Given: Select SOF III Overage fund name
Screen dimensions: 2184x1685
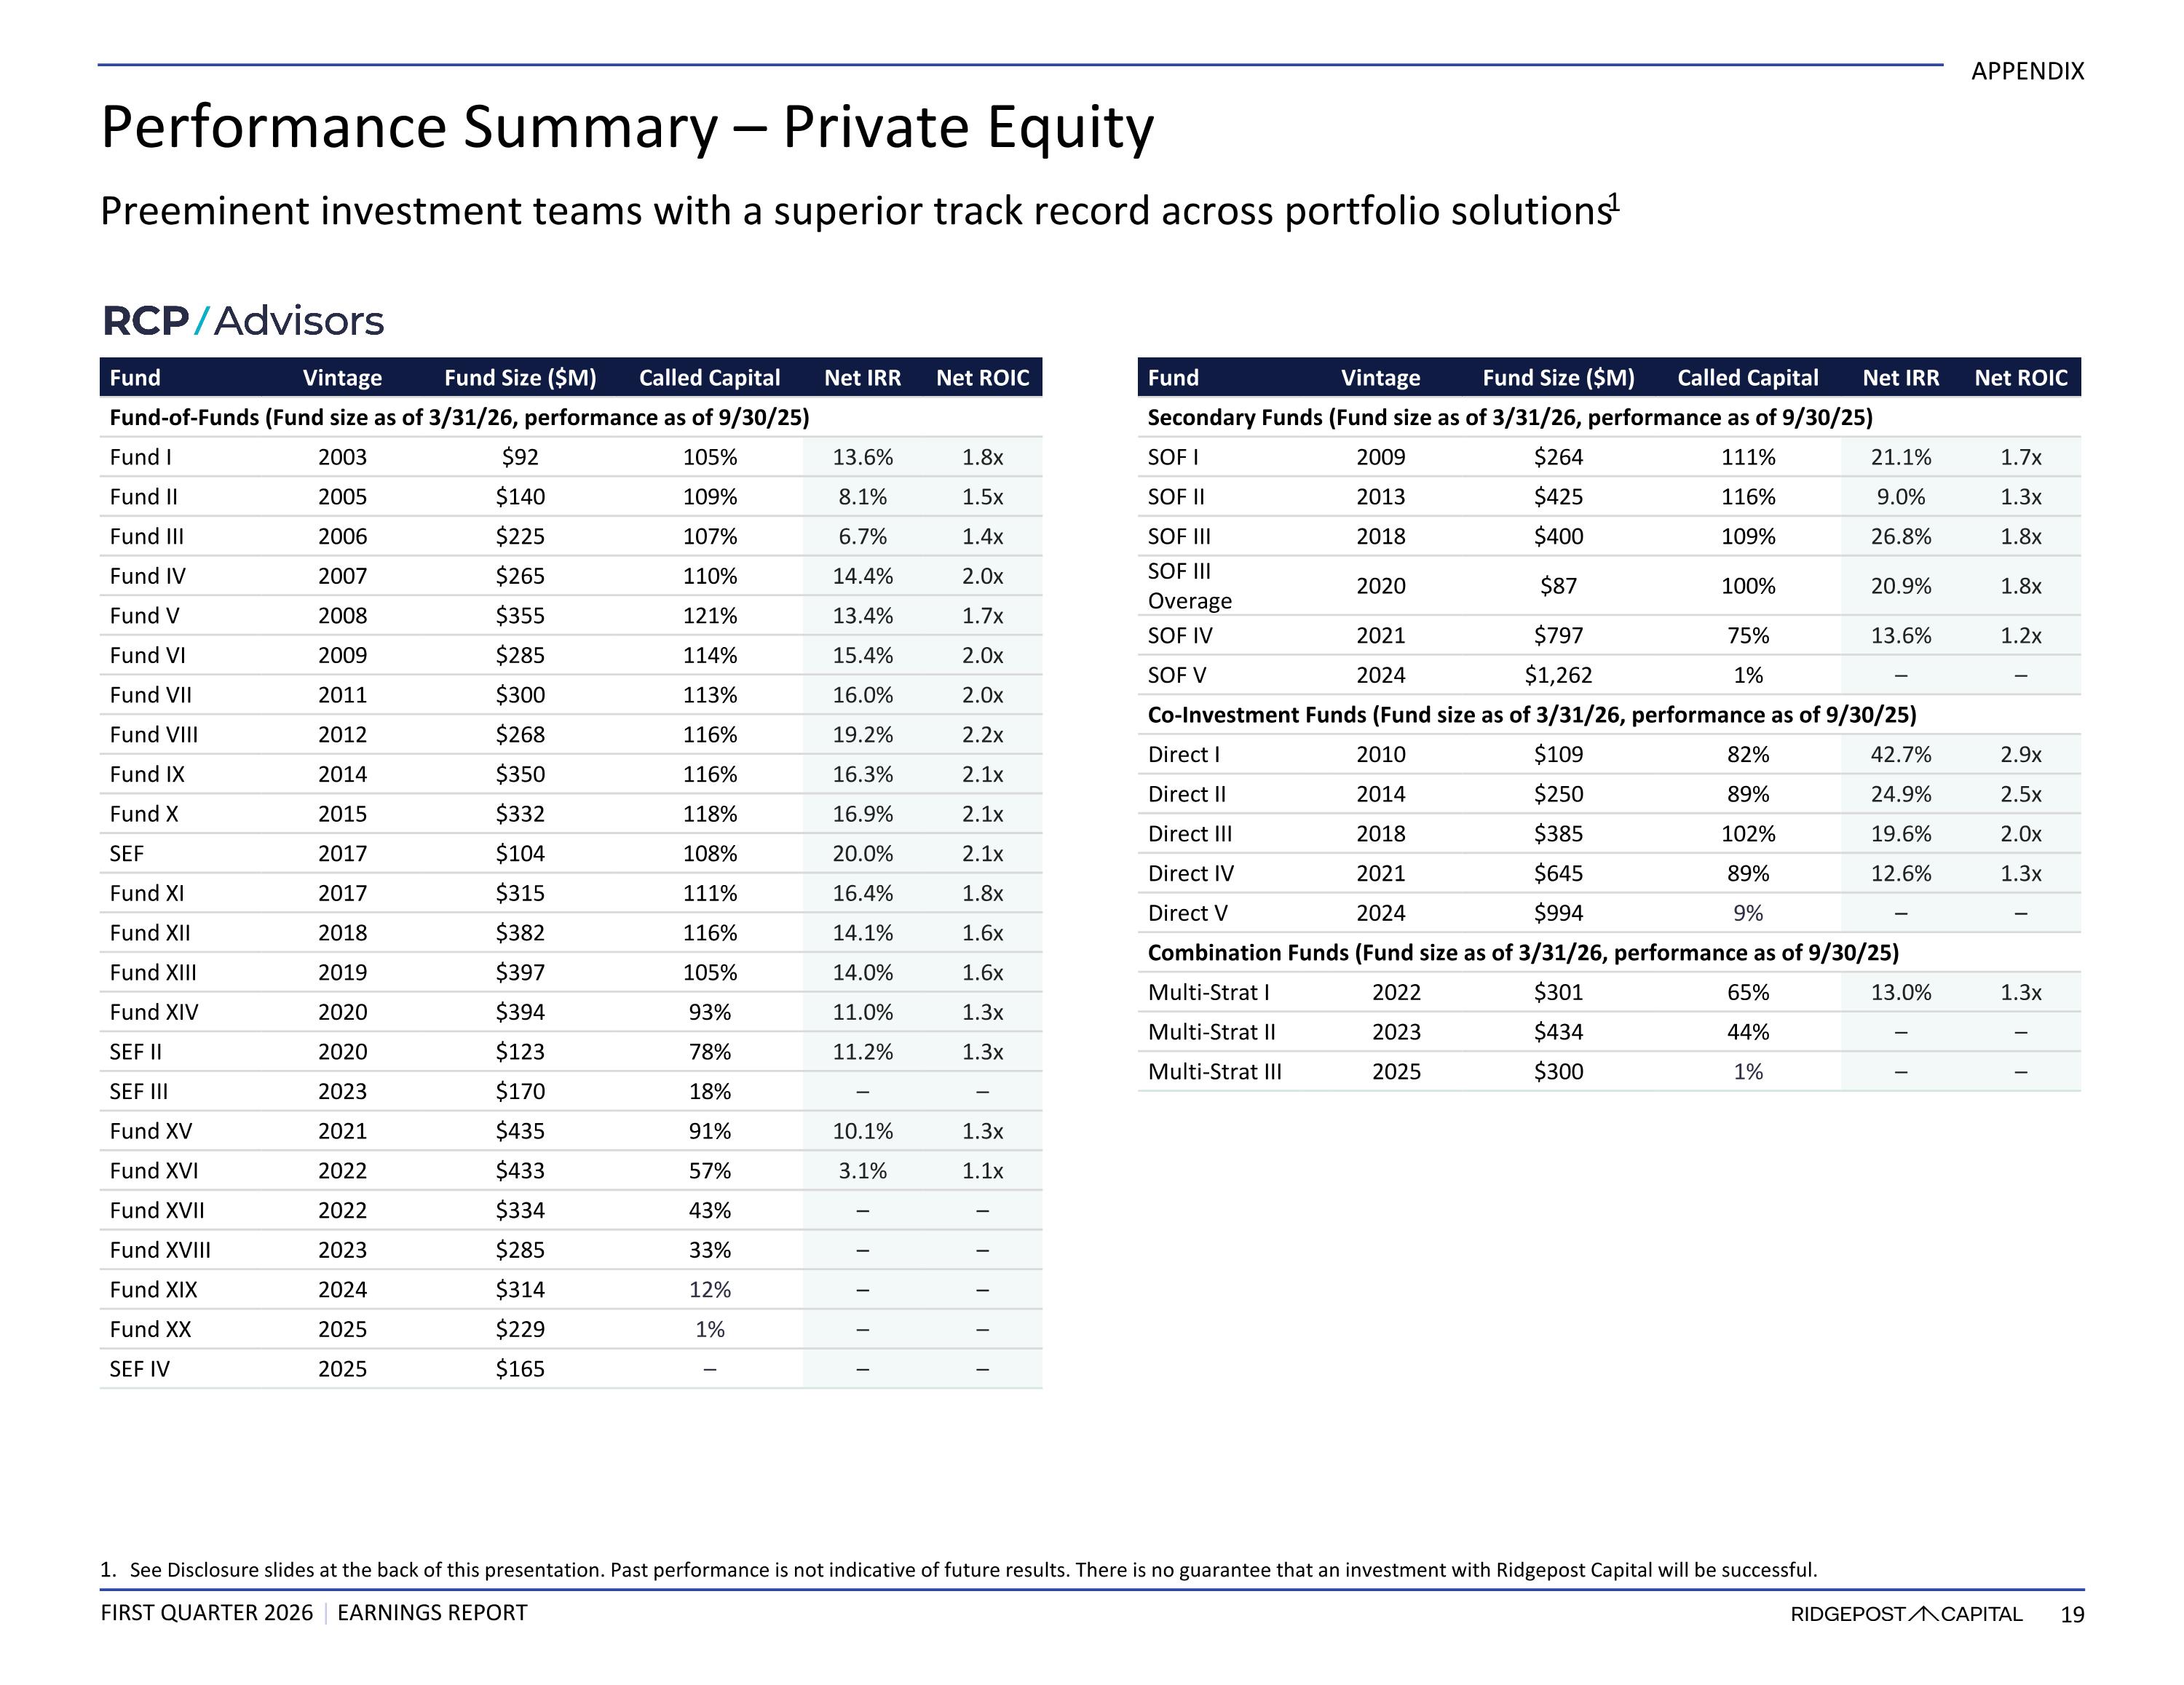Looking at the screenshot, I should (1189, 586).
